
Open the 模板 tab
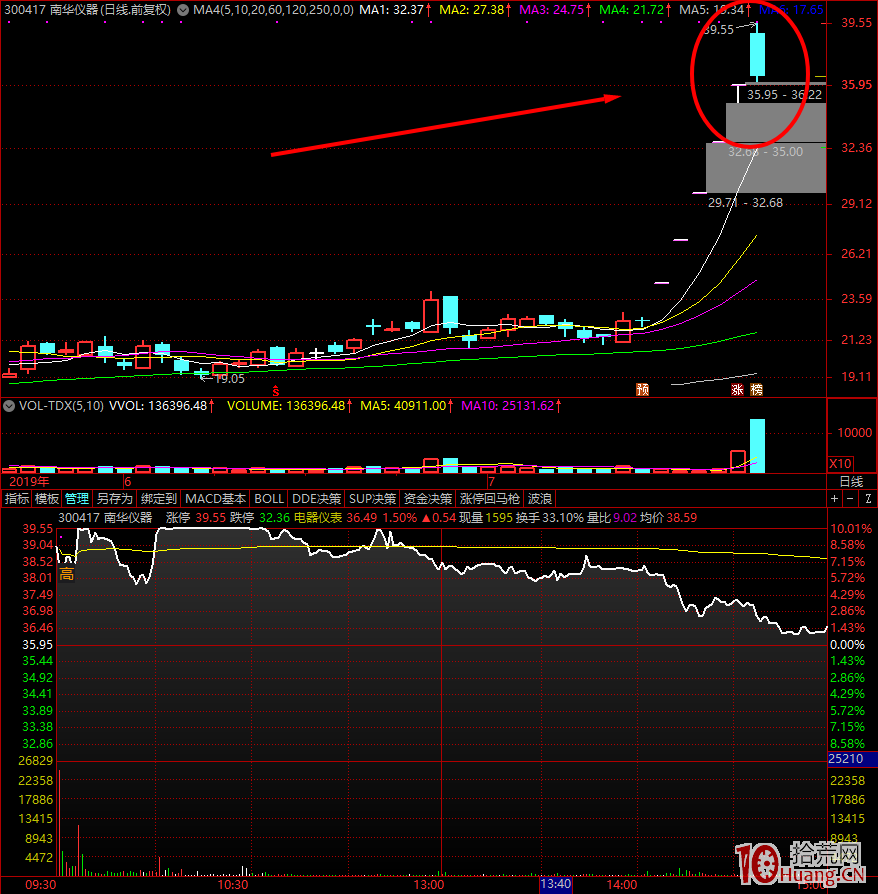coord(47,499)
